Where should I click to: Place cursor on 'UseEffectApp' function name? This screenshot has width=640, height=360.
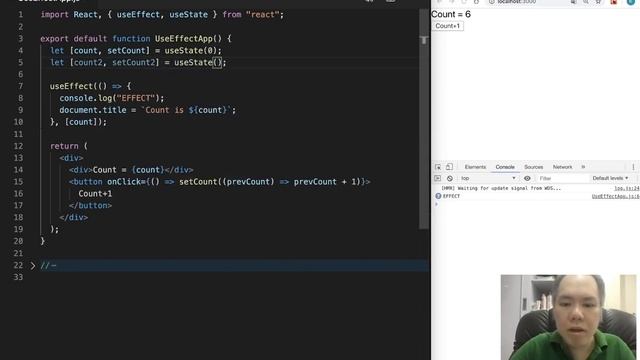[184, 39]
